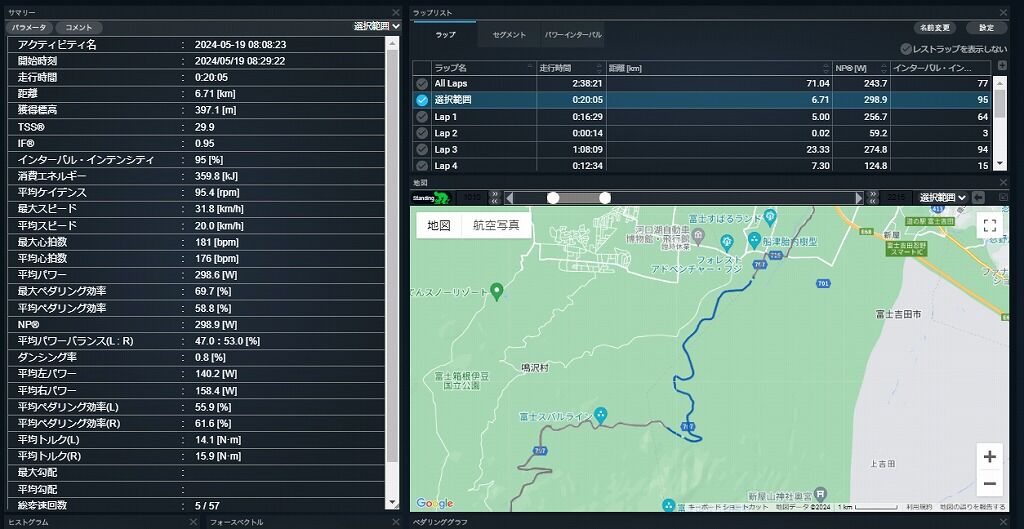1024x529 pixels.
Task: Zoom out the map with minus button
Action: [989, 483]
